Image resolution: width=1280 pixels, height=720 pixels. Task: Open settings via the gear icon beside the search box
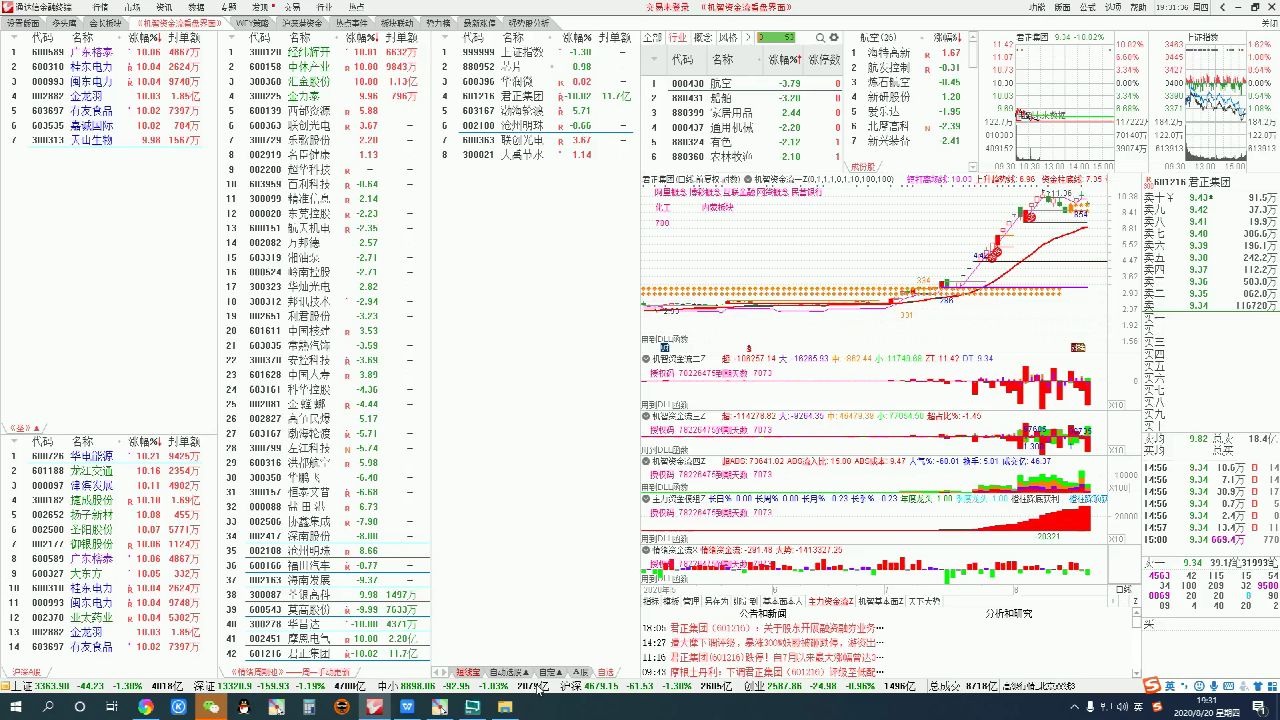[834, 37]
